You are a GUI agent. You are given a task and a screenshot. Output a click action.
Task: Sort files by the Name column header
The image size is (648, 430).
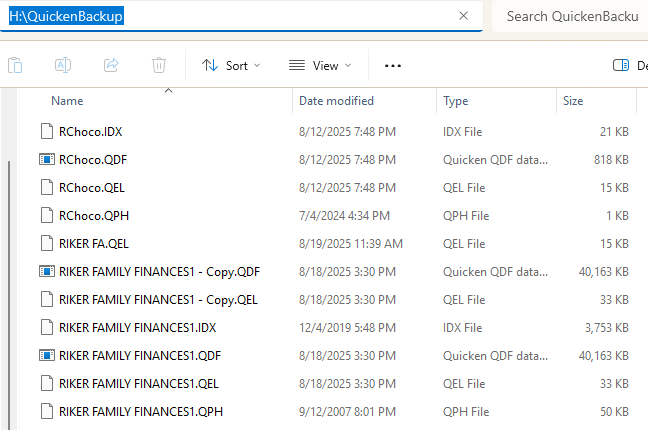67,101
